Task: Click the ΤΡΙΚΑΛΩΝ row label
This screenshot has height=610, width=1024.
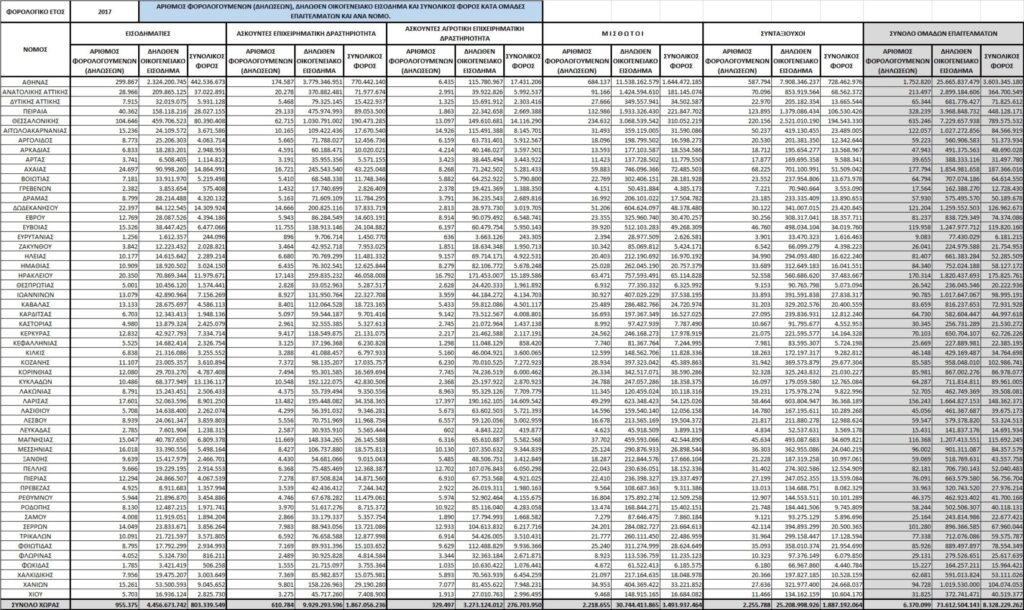Action: tap(35, 536)
